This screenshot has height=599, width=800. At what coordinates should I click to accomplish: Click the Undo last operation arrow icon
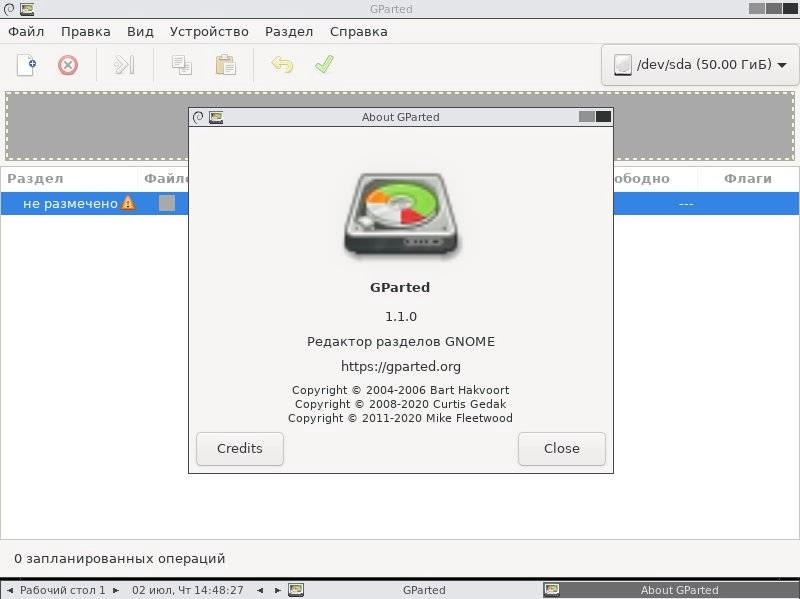[x=282, y=65]
